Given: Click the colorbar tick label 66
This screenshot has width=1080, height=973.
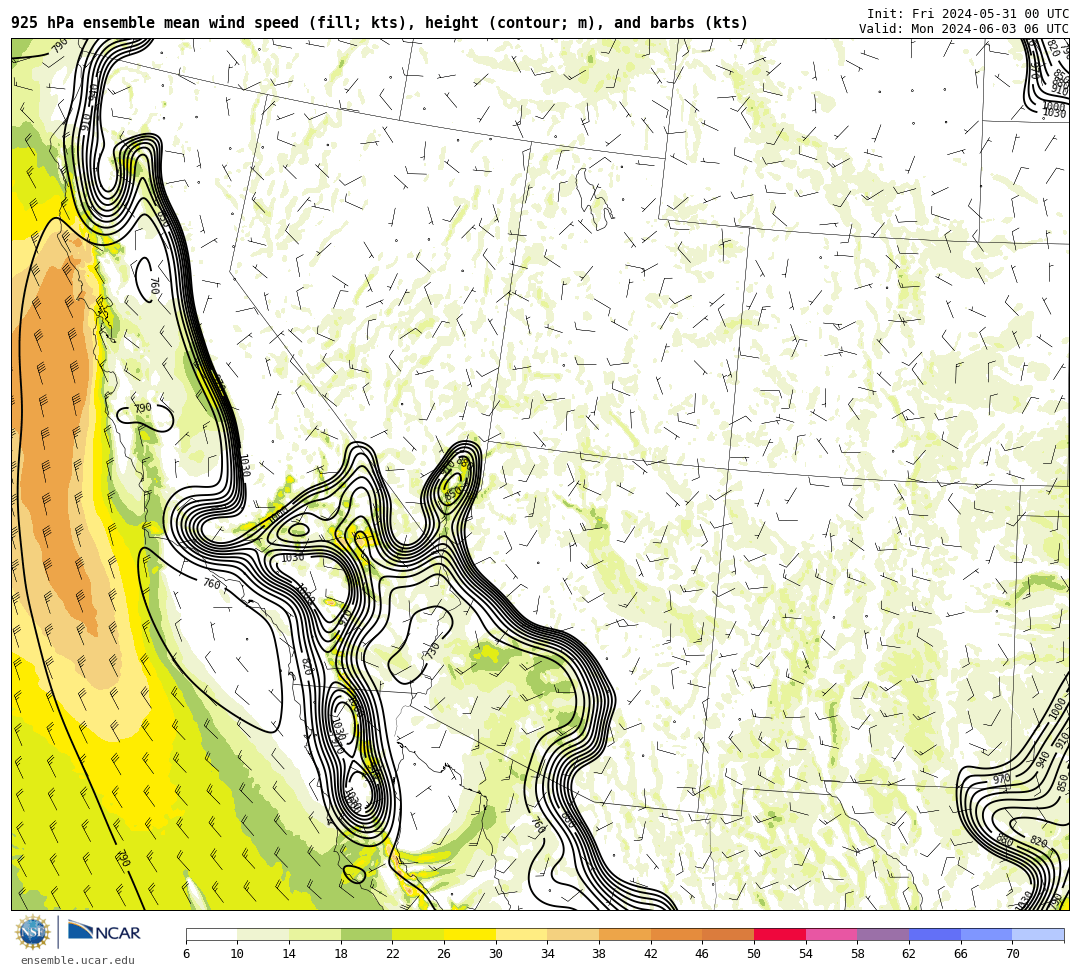Looking at the screenshot, I should [961, 954].
